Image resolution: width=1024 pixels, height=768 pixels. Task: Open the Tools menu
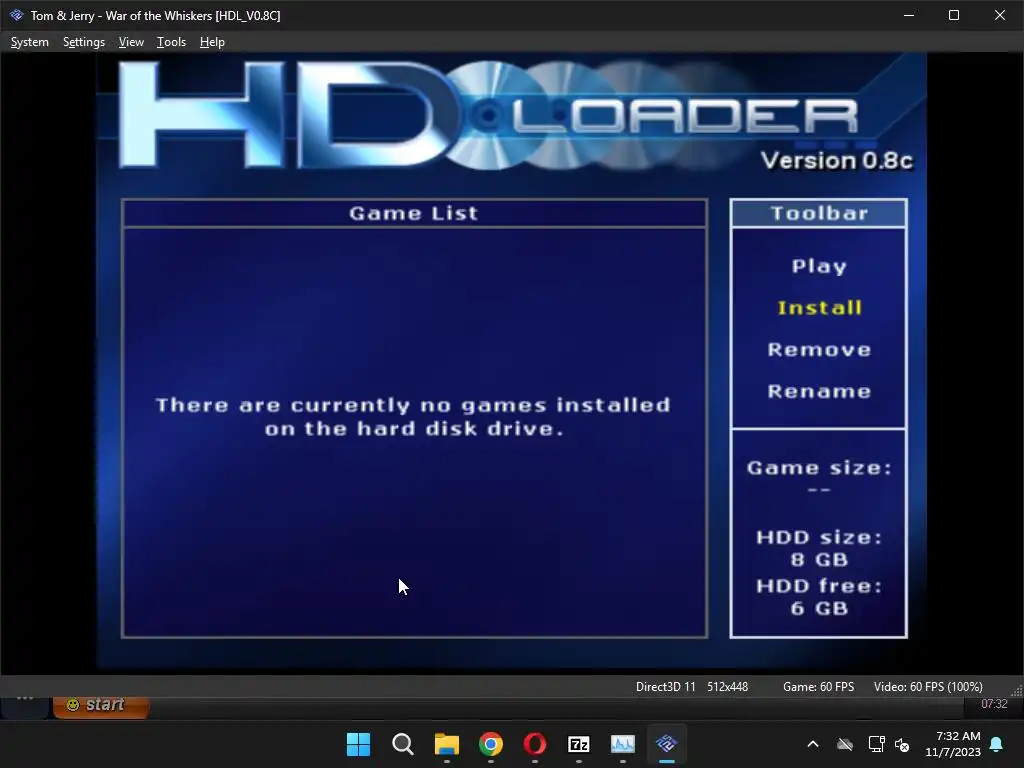tap(171, 42)
